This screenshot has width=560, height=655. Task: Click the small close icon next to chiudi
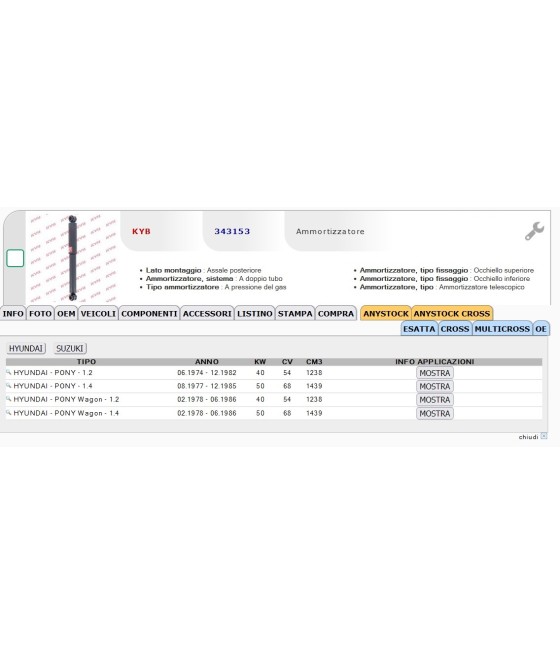click(x=544, y=436)
